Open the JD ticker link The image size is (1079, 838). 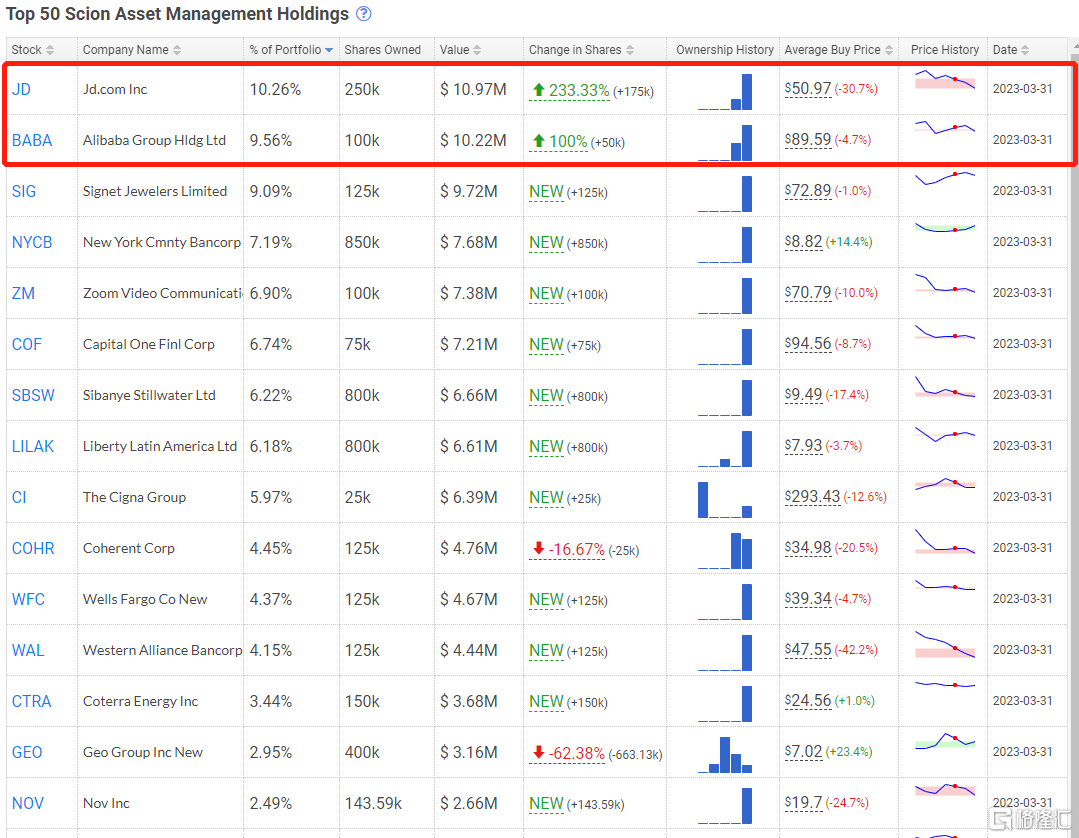click(21, 90)
